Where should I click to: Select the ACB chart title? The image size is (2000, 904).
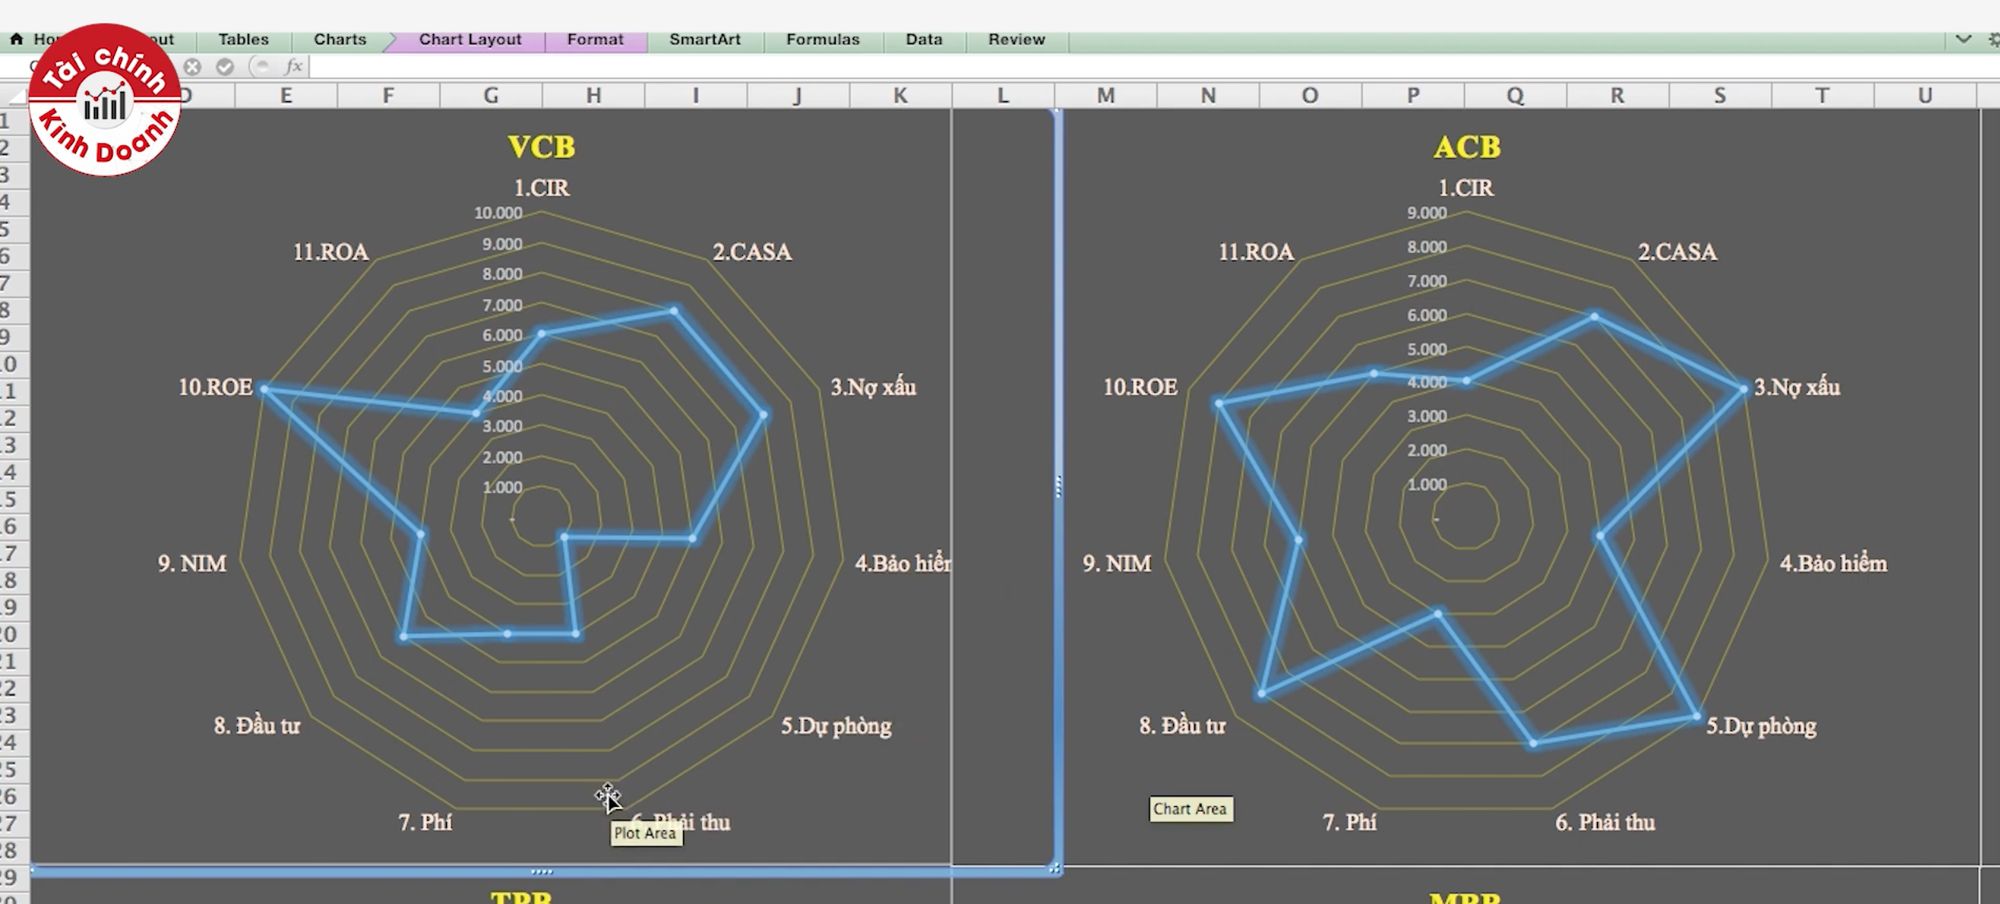pyautogui.click(x=1467, y=147)
